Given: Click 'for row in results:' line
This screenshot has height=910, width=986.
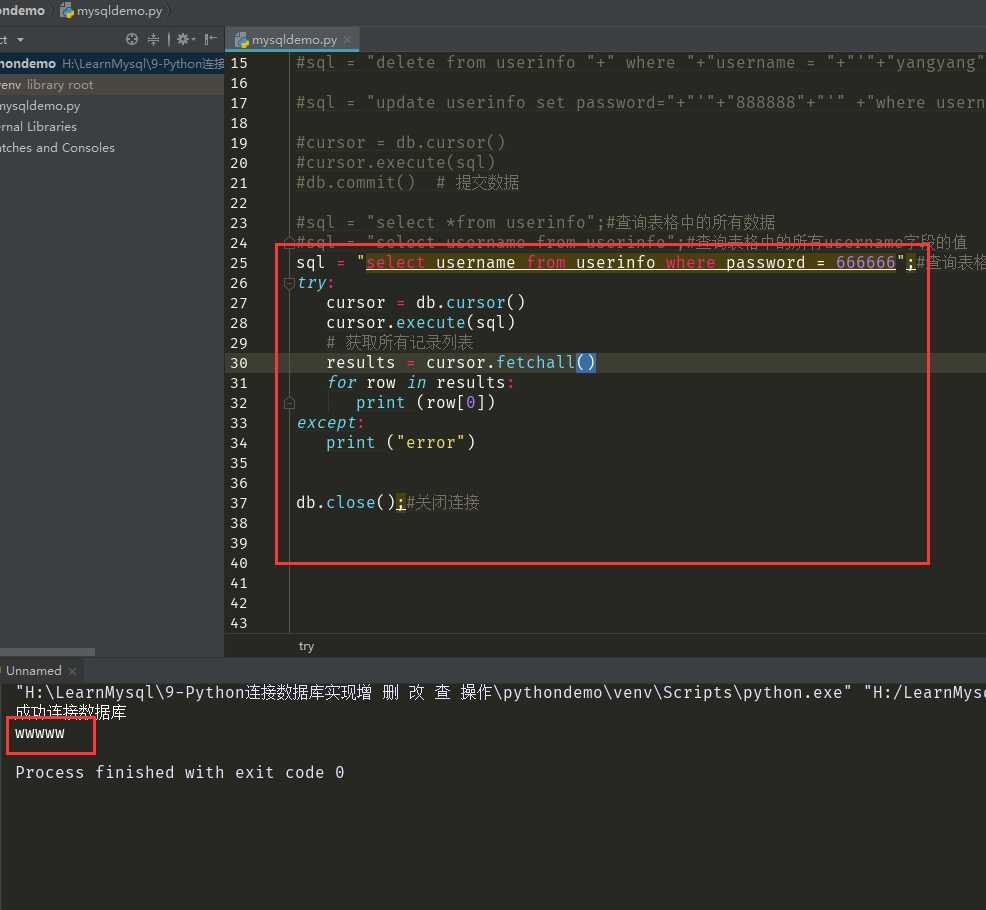Looking at the screenshot, I should pyautogui.click(x=421, y=382).
